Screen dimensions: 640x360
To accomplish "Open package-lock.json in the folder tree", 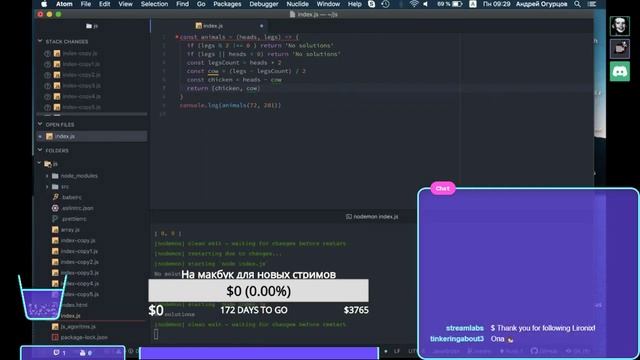I will coord(84,337).
